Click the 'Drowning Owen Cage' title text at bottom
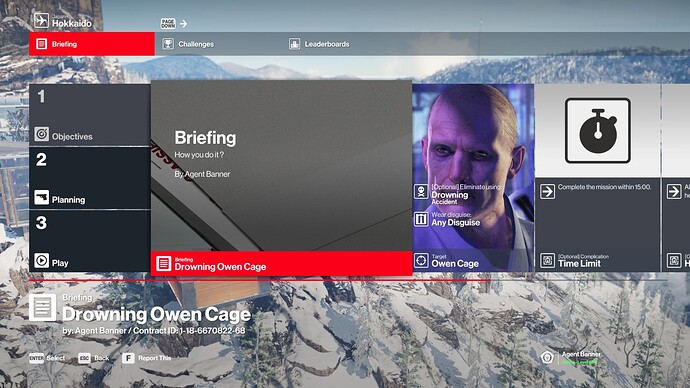Viewport: 690px width, 388px height. [156, 314]
